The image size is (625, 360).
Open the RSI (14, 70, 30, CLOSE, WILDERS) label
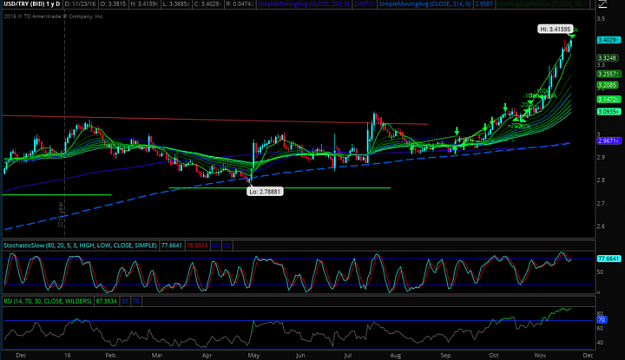tap(47, 301)
